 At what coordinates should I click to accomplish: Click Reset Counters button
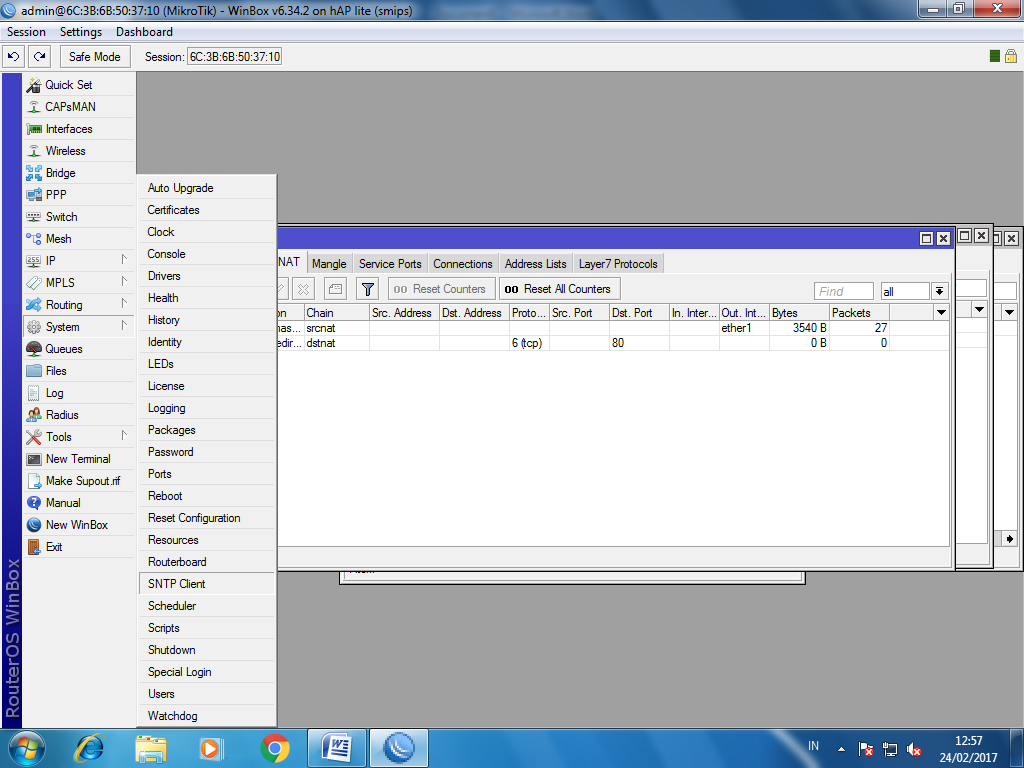[441, 289]
